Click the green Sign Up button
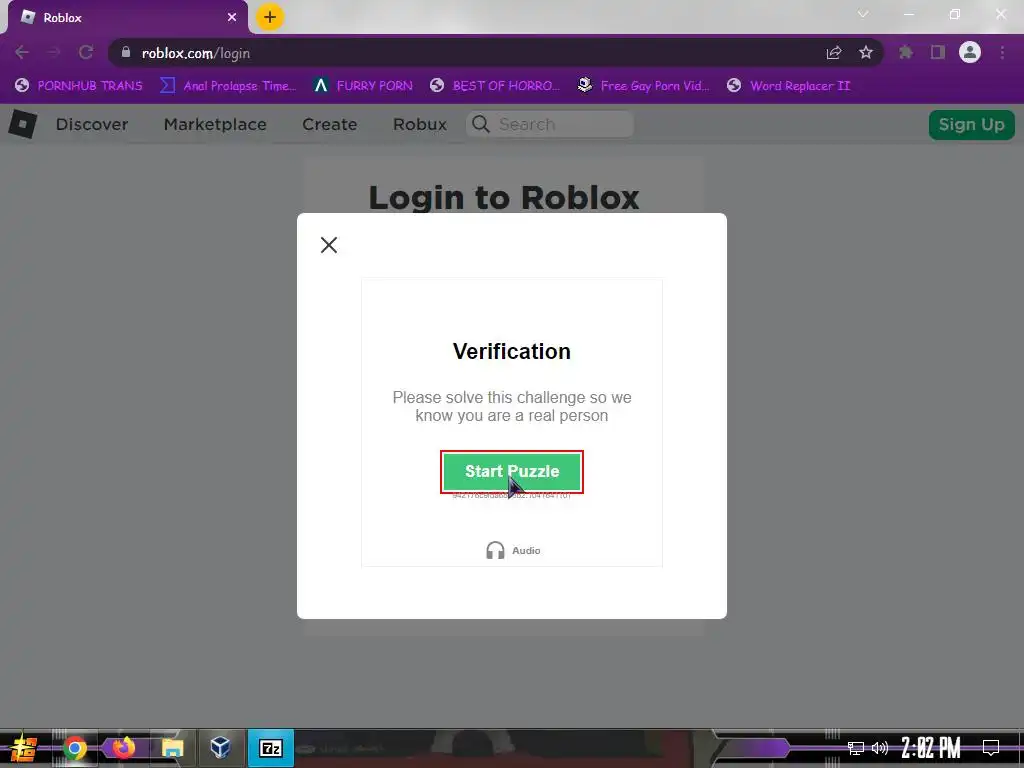Viewport: 1024px width, 768px height. (971, 125)
